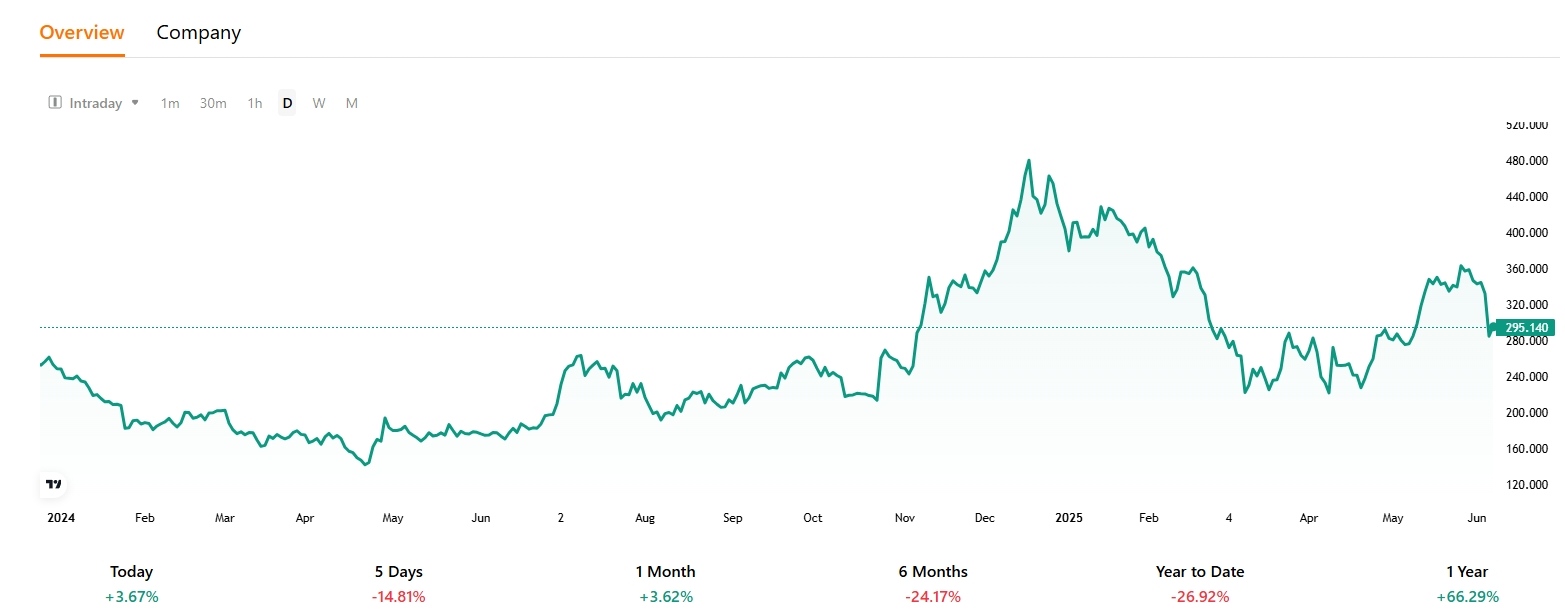Click the TradingView logo icon on chart
1565x615 pixels.
tap(54, 484)
